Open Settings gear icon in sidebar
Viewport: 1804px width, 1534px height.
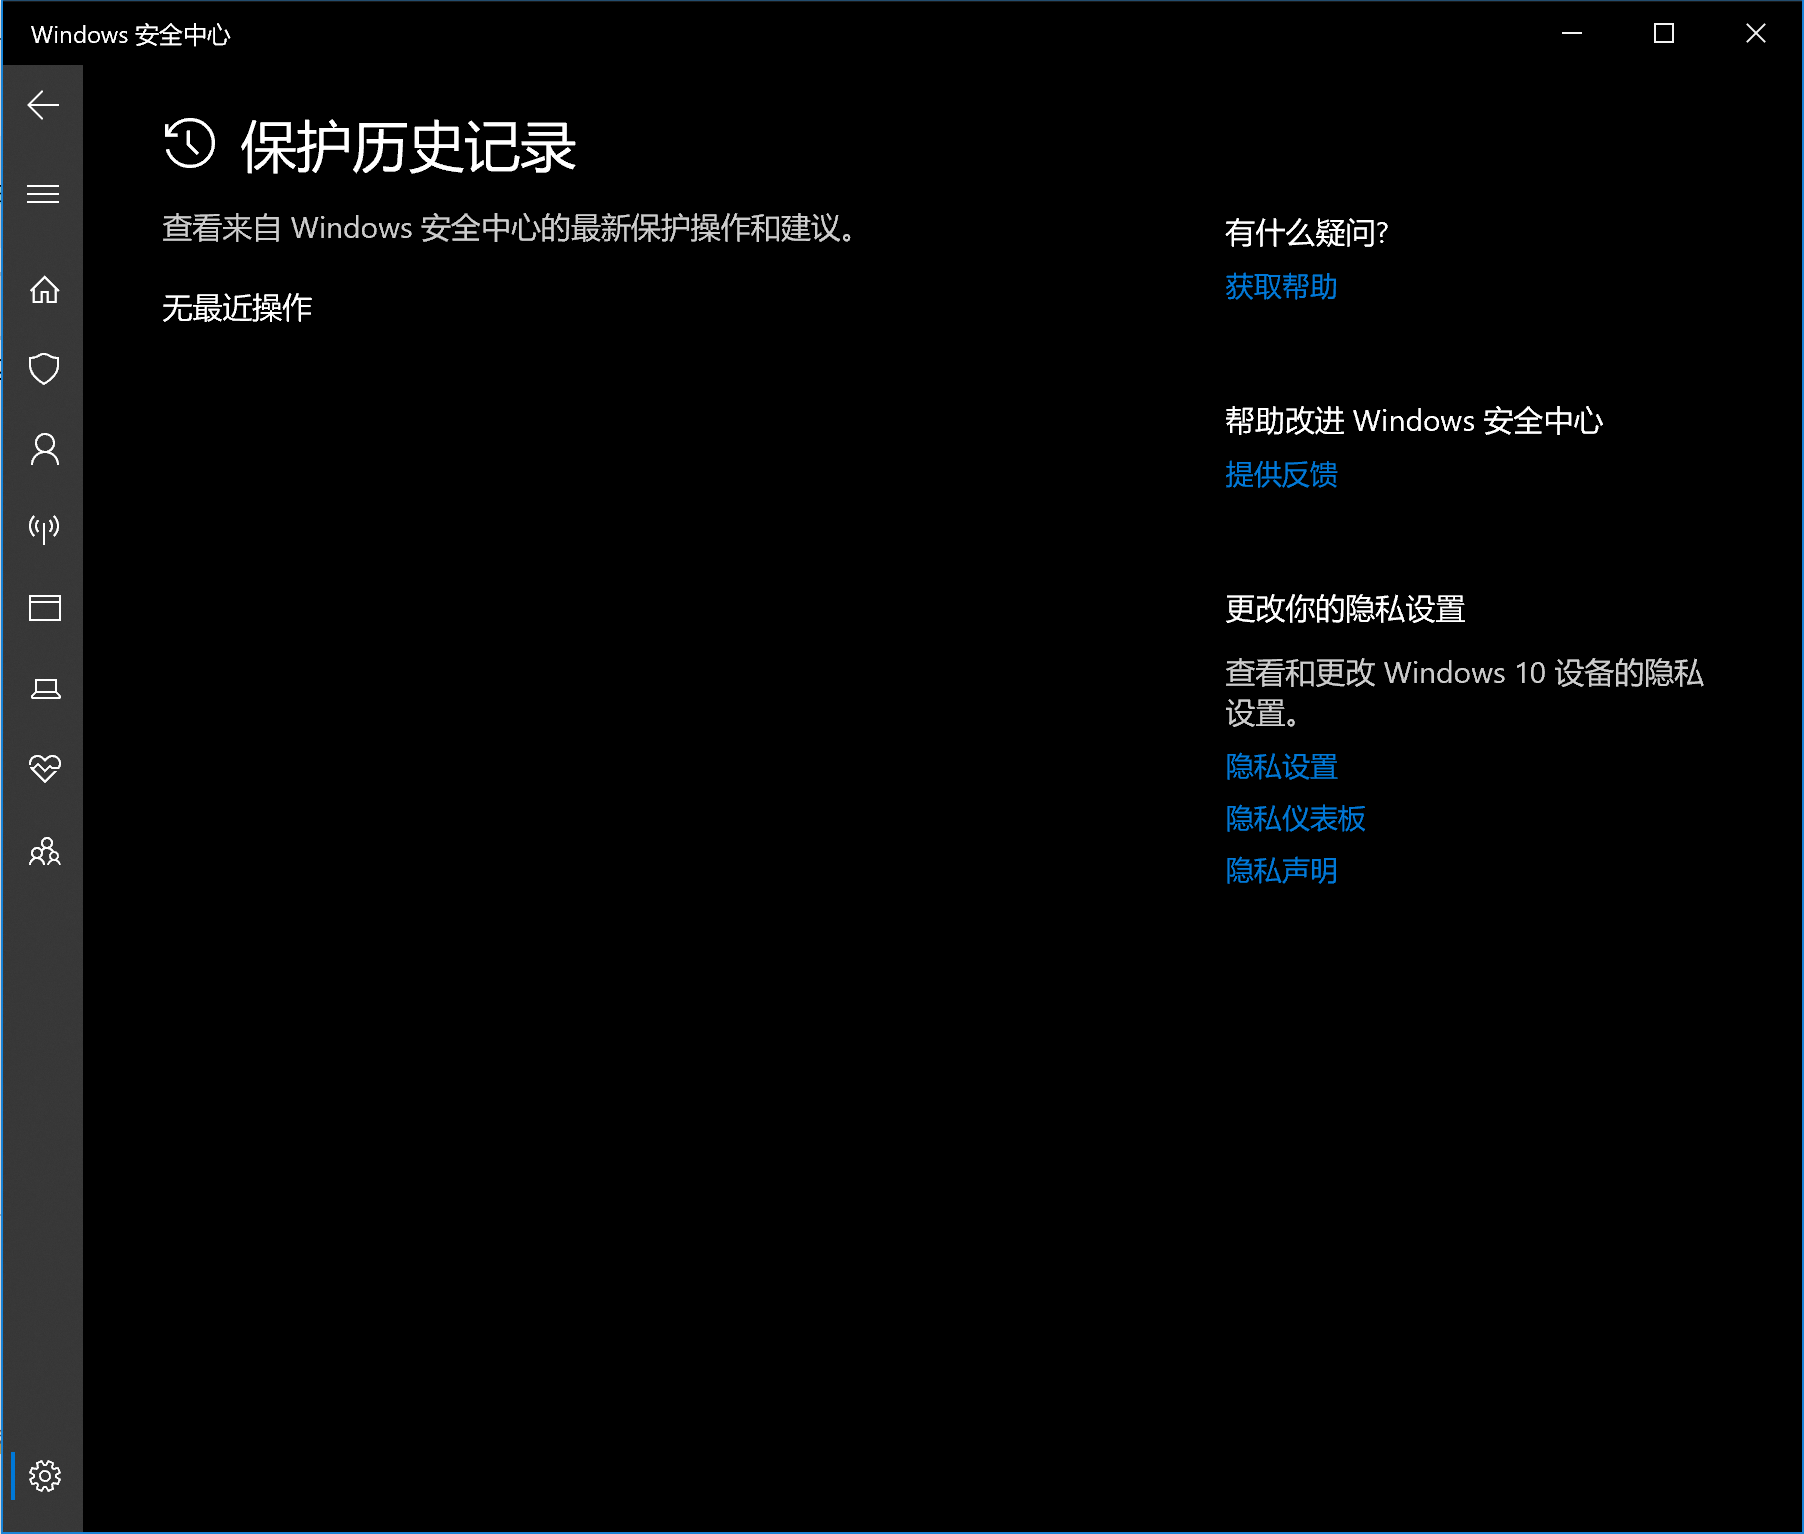44,1476
